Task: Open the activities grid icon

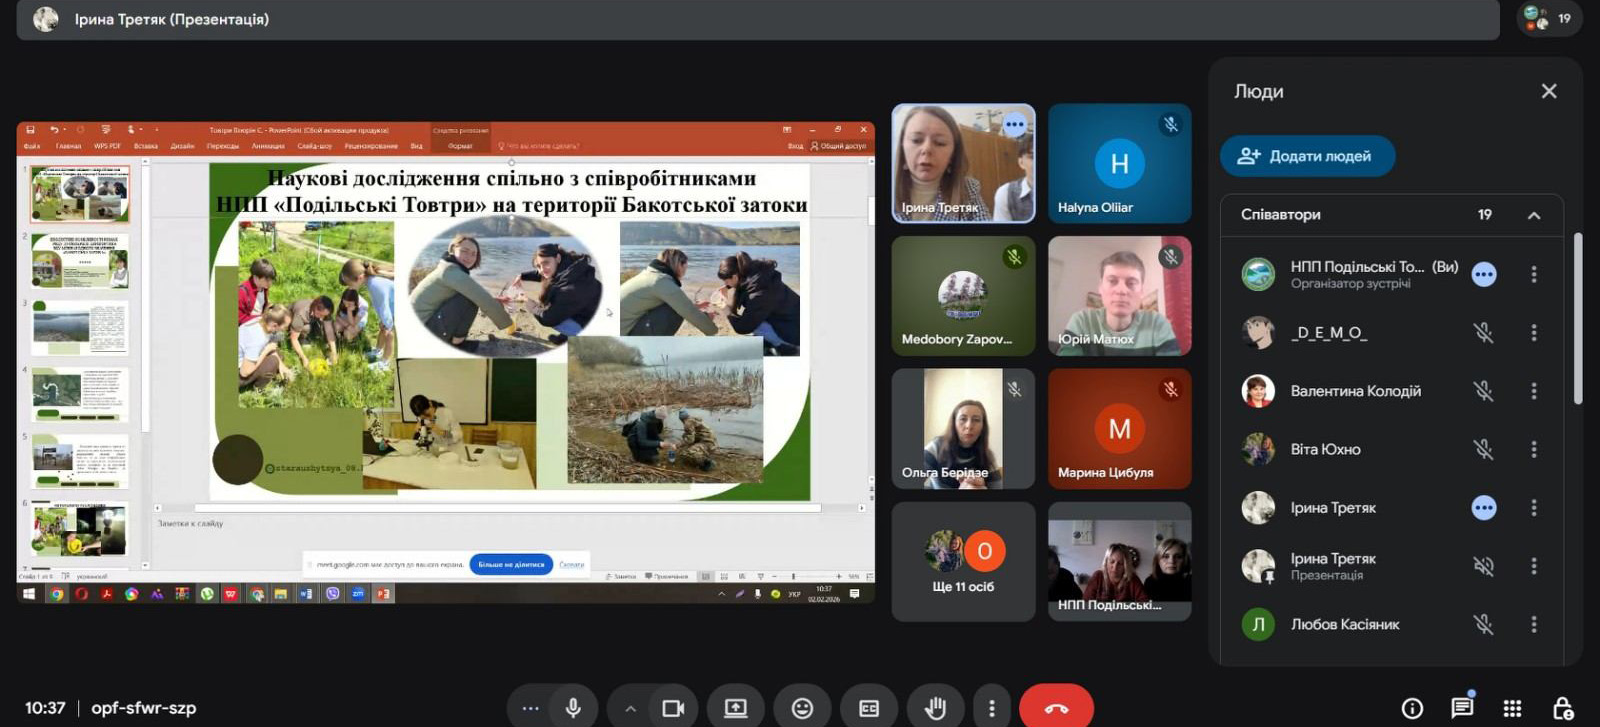Action: pyautogui.click(x=1512, y=708)
